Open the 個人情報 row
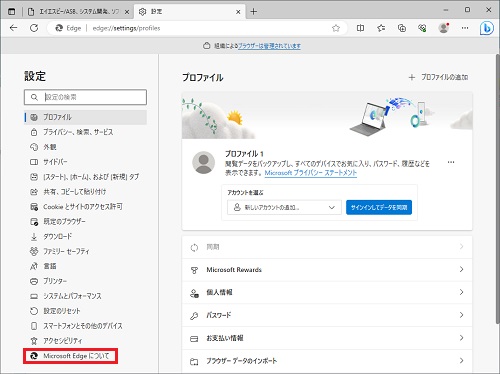The image size is (500, 374). (327, 292)
